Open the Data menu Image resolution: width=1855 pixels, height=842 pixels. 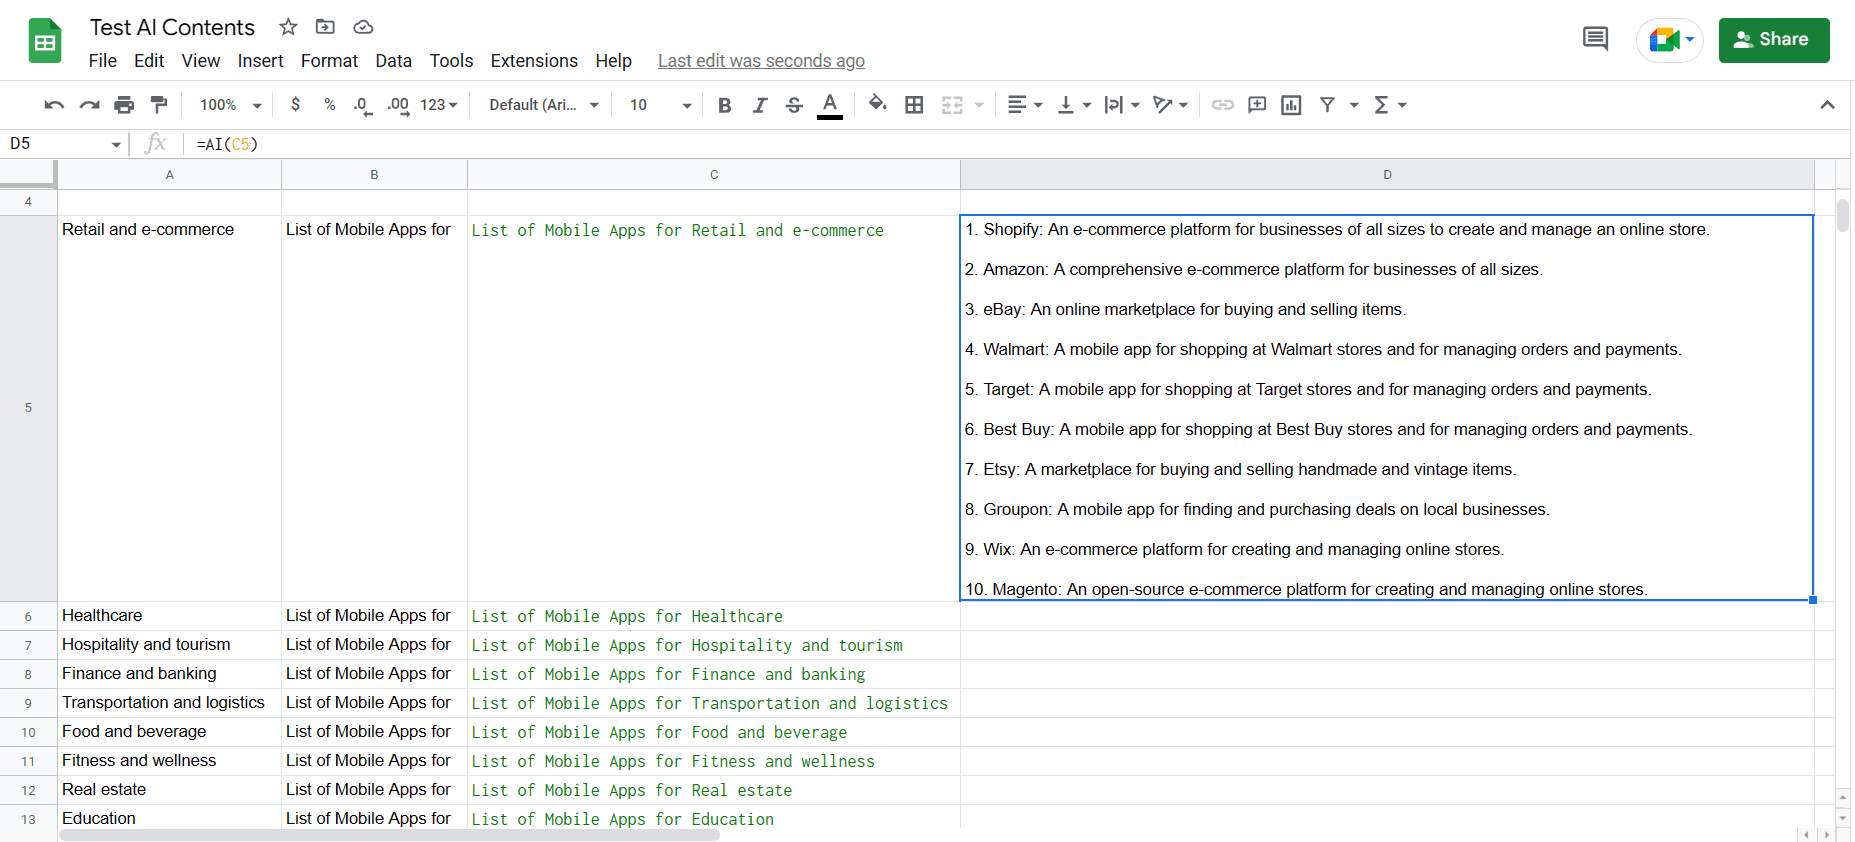(393, 61)
